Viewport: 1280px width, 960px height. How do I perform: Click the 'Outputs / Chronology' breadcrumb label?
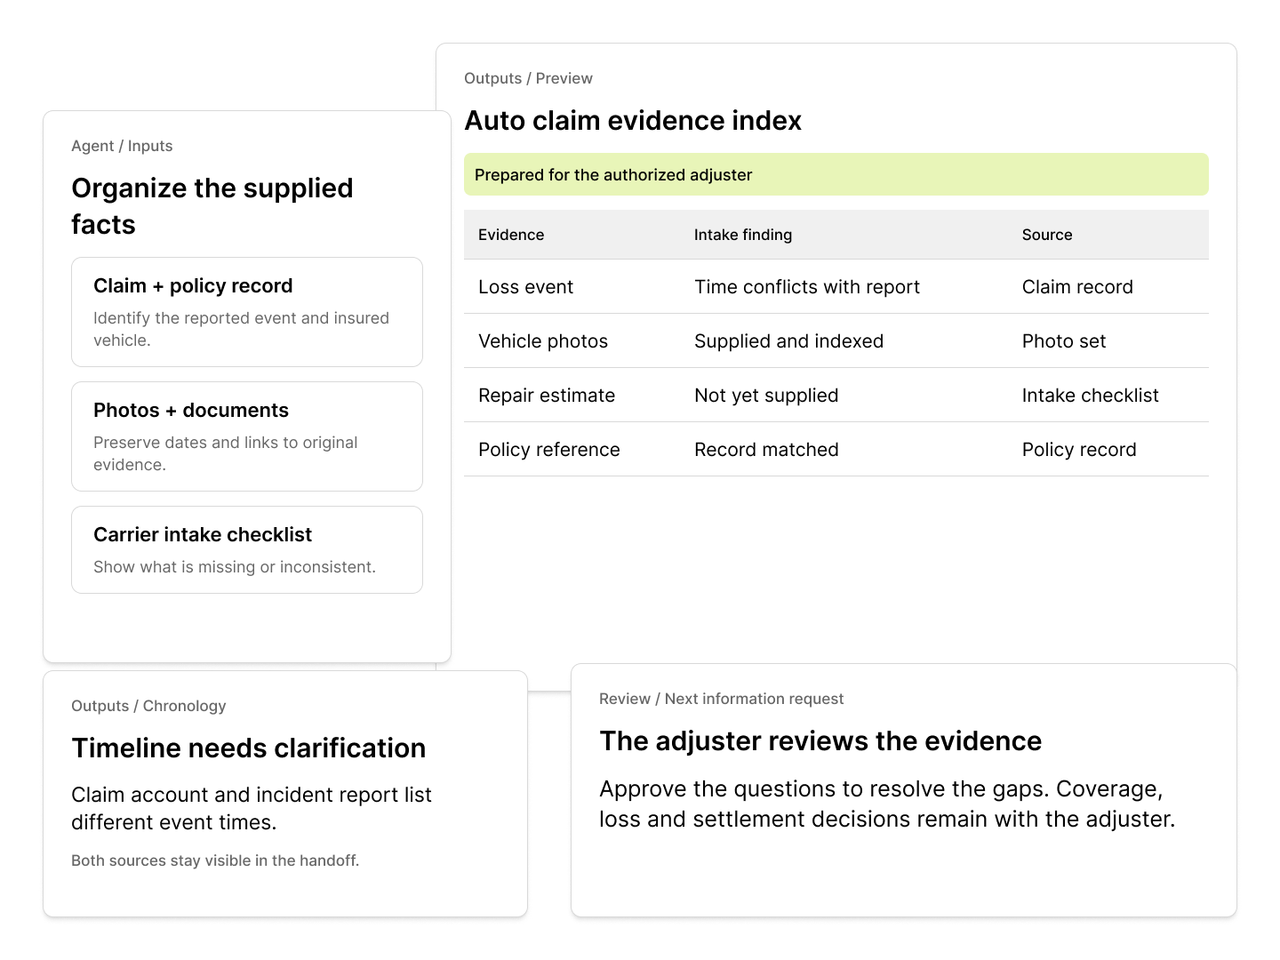pos(148,706)
